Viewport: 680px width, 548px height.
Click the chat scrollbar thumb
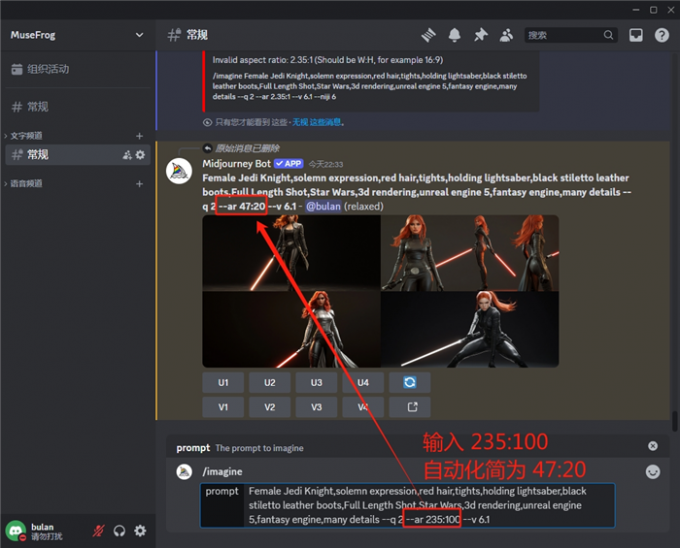coord(675,421)
